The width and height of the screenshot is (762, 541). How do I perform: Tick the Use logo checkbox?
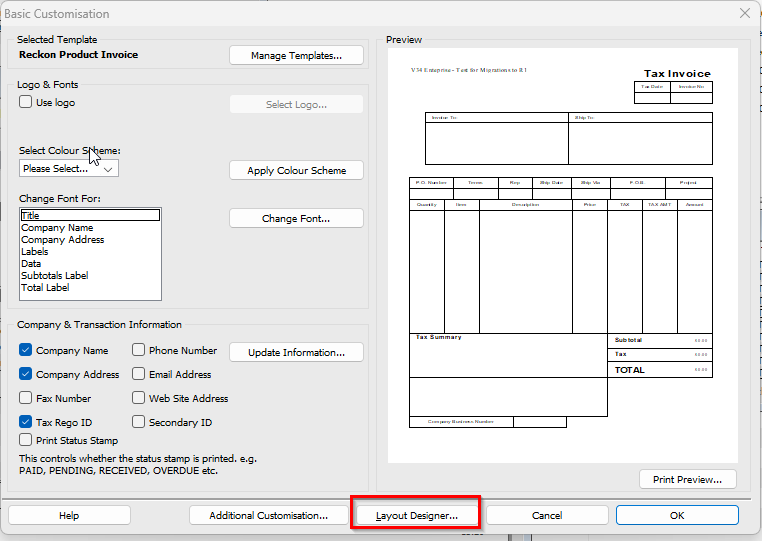click(x=25, y=102)
